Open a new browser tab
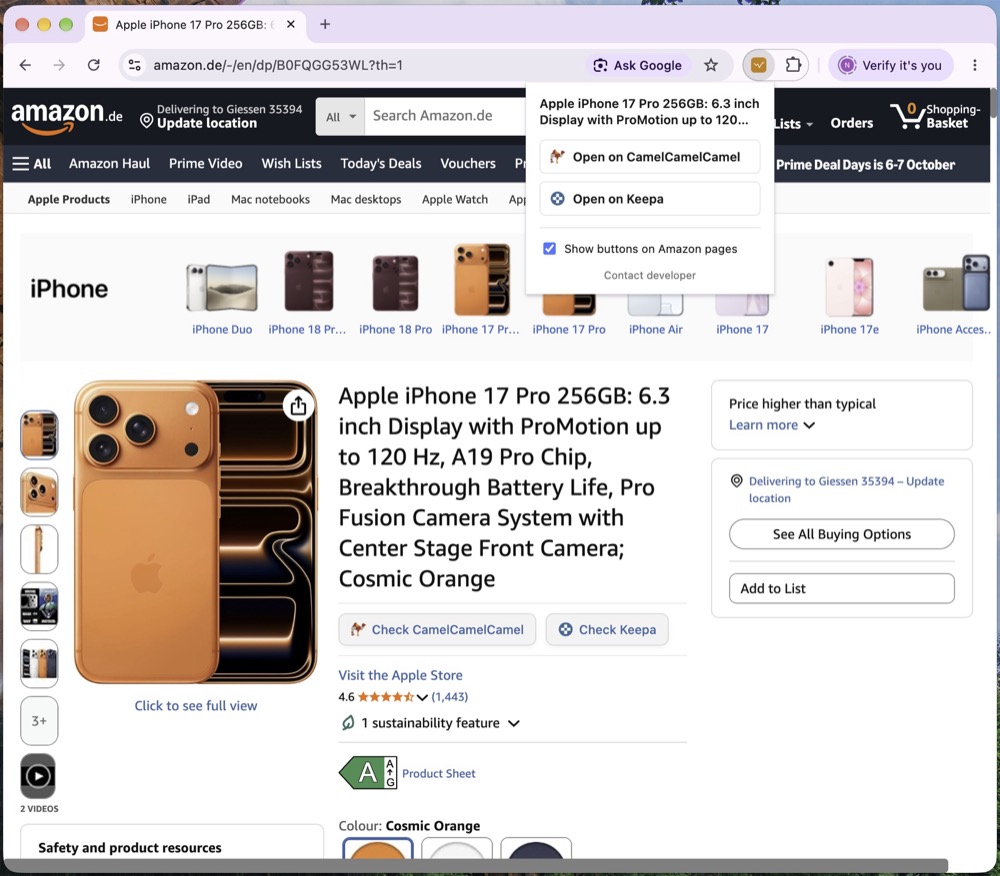The image size is (1000, 876). [325, 24]
